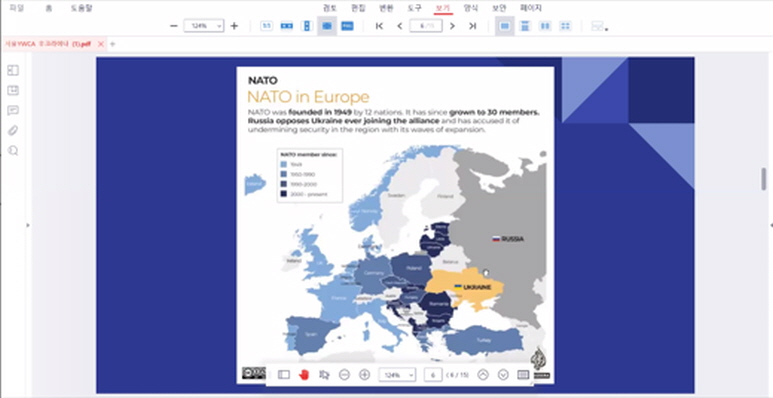Toggle single page view mode
Viewport: 773px width, 398px height.
pos(504,26)
